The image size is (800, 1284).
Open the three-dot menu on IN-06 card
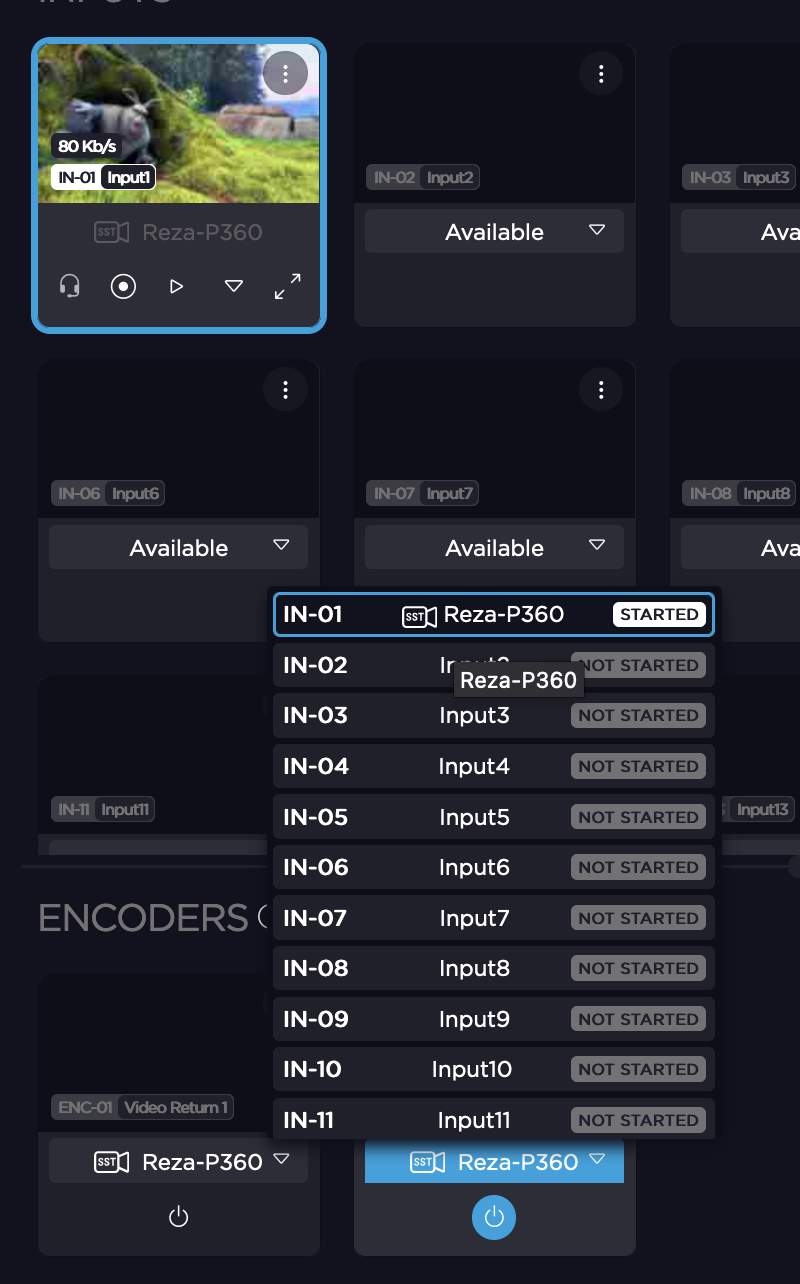(285, 389)
